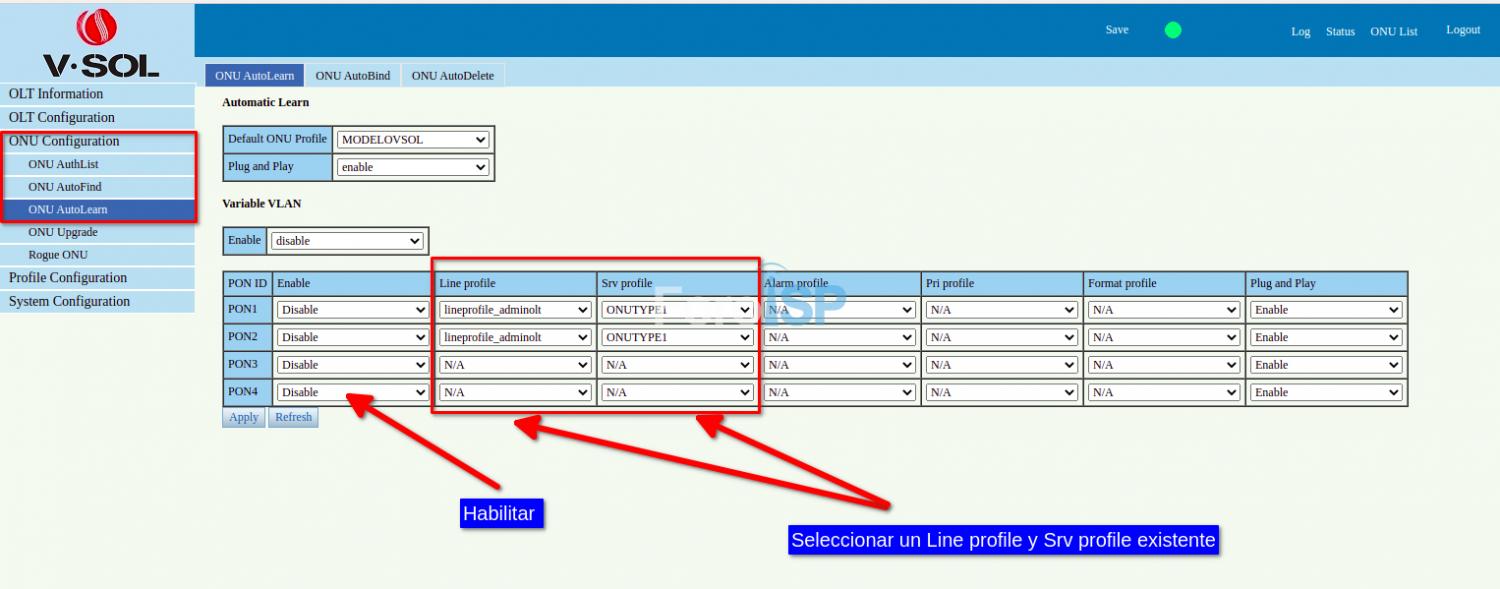Switch to the ONU AutoBind tab

(353, 76)
